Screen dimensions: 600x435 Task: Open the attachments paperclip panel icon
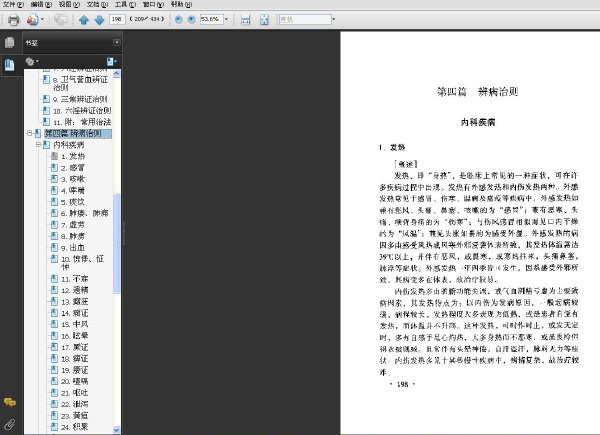pos(10,424)
